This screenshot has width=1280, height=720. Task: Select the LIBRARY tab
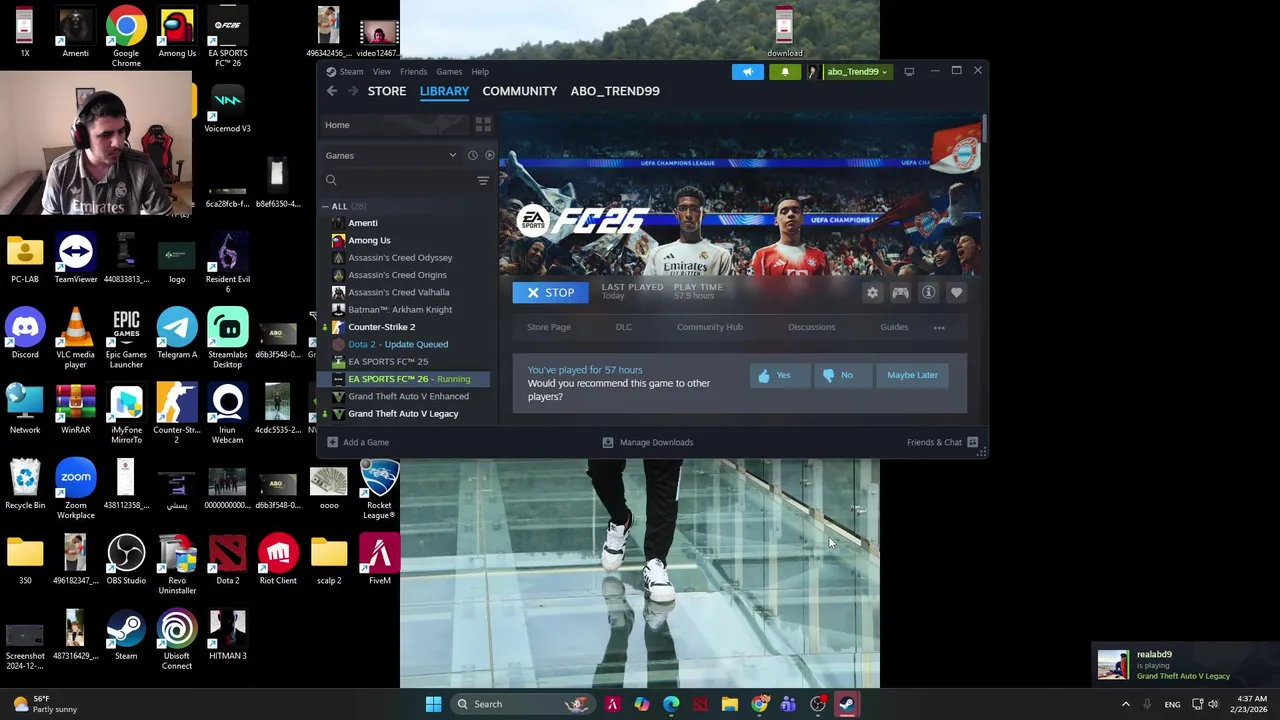[x=444, y=91]
